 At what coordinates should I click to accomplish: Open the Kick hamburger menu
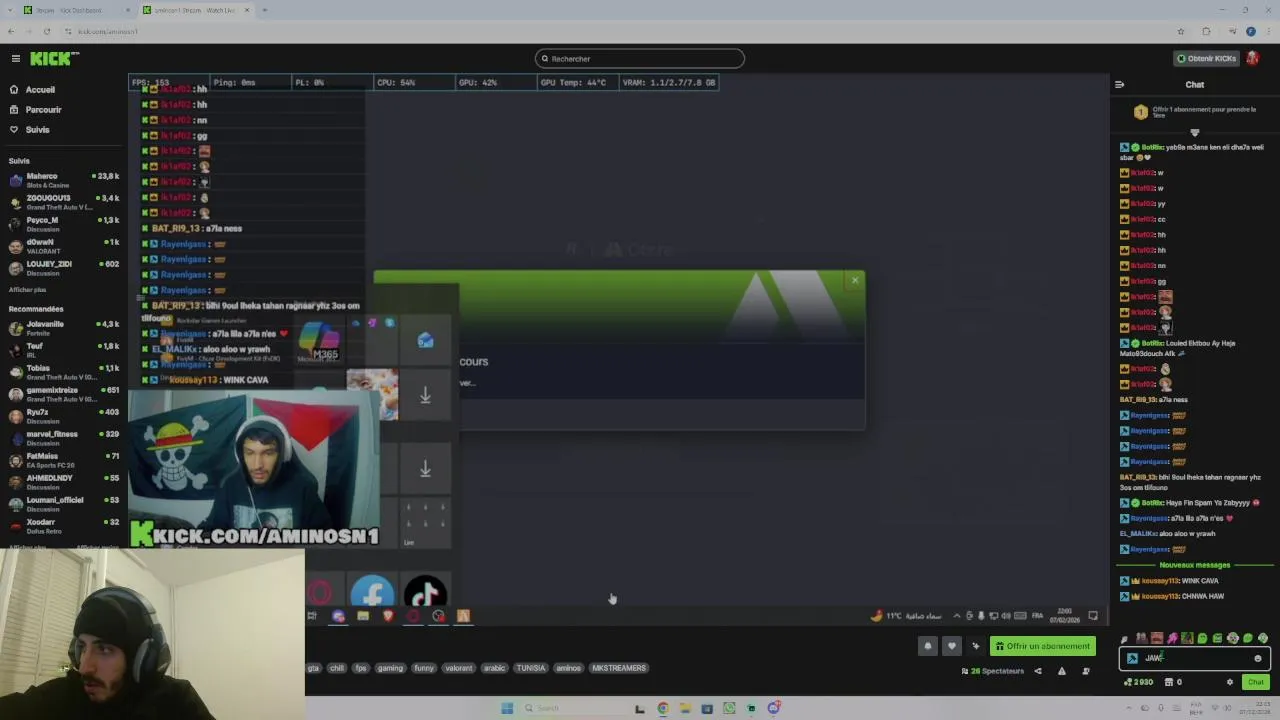click(x=15, y=59)
